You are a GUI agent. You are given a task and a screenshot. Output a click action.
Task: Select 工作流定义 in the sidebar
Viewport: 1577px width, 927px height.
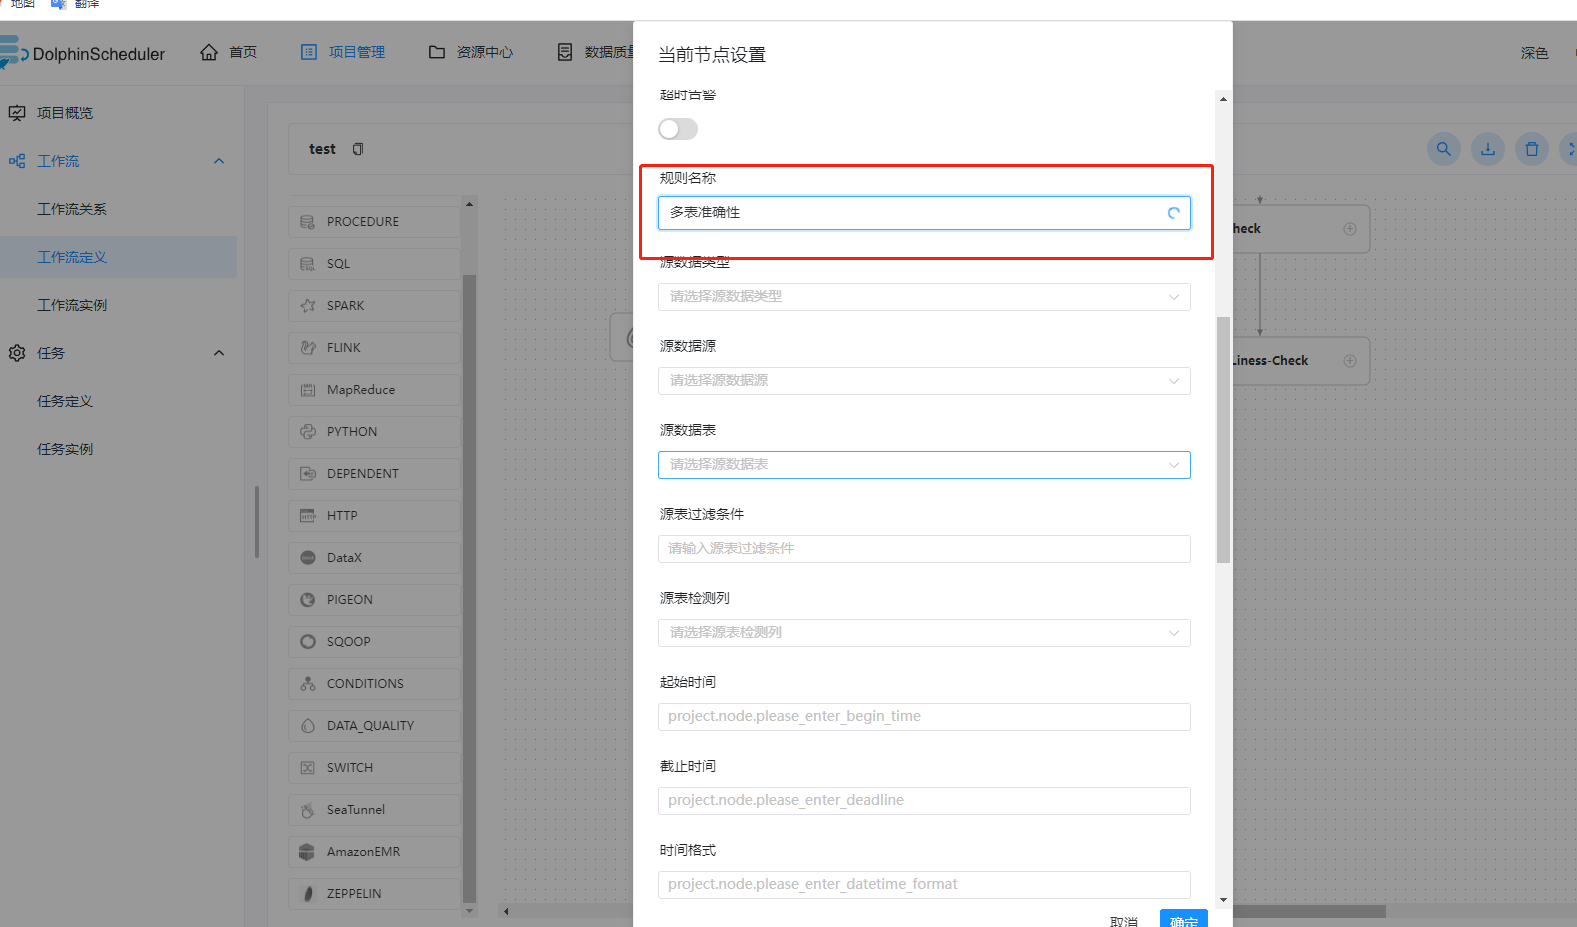72,257
